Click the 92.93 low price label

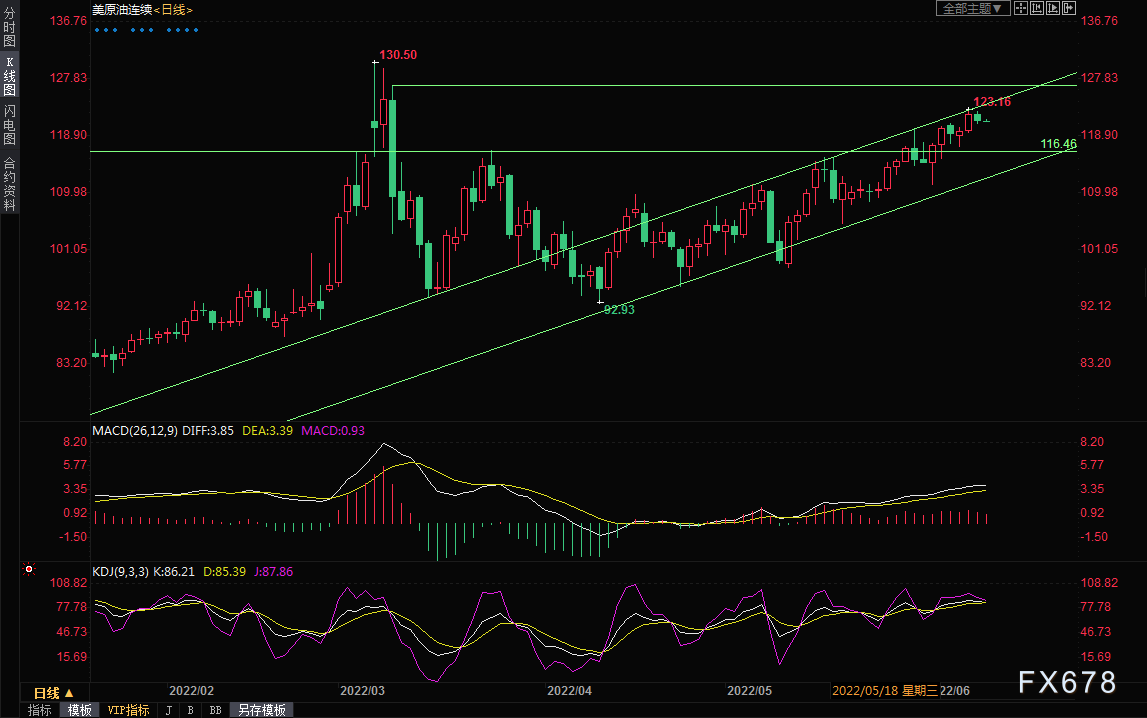619,310
